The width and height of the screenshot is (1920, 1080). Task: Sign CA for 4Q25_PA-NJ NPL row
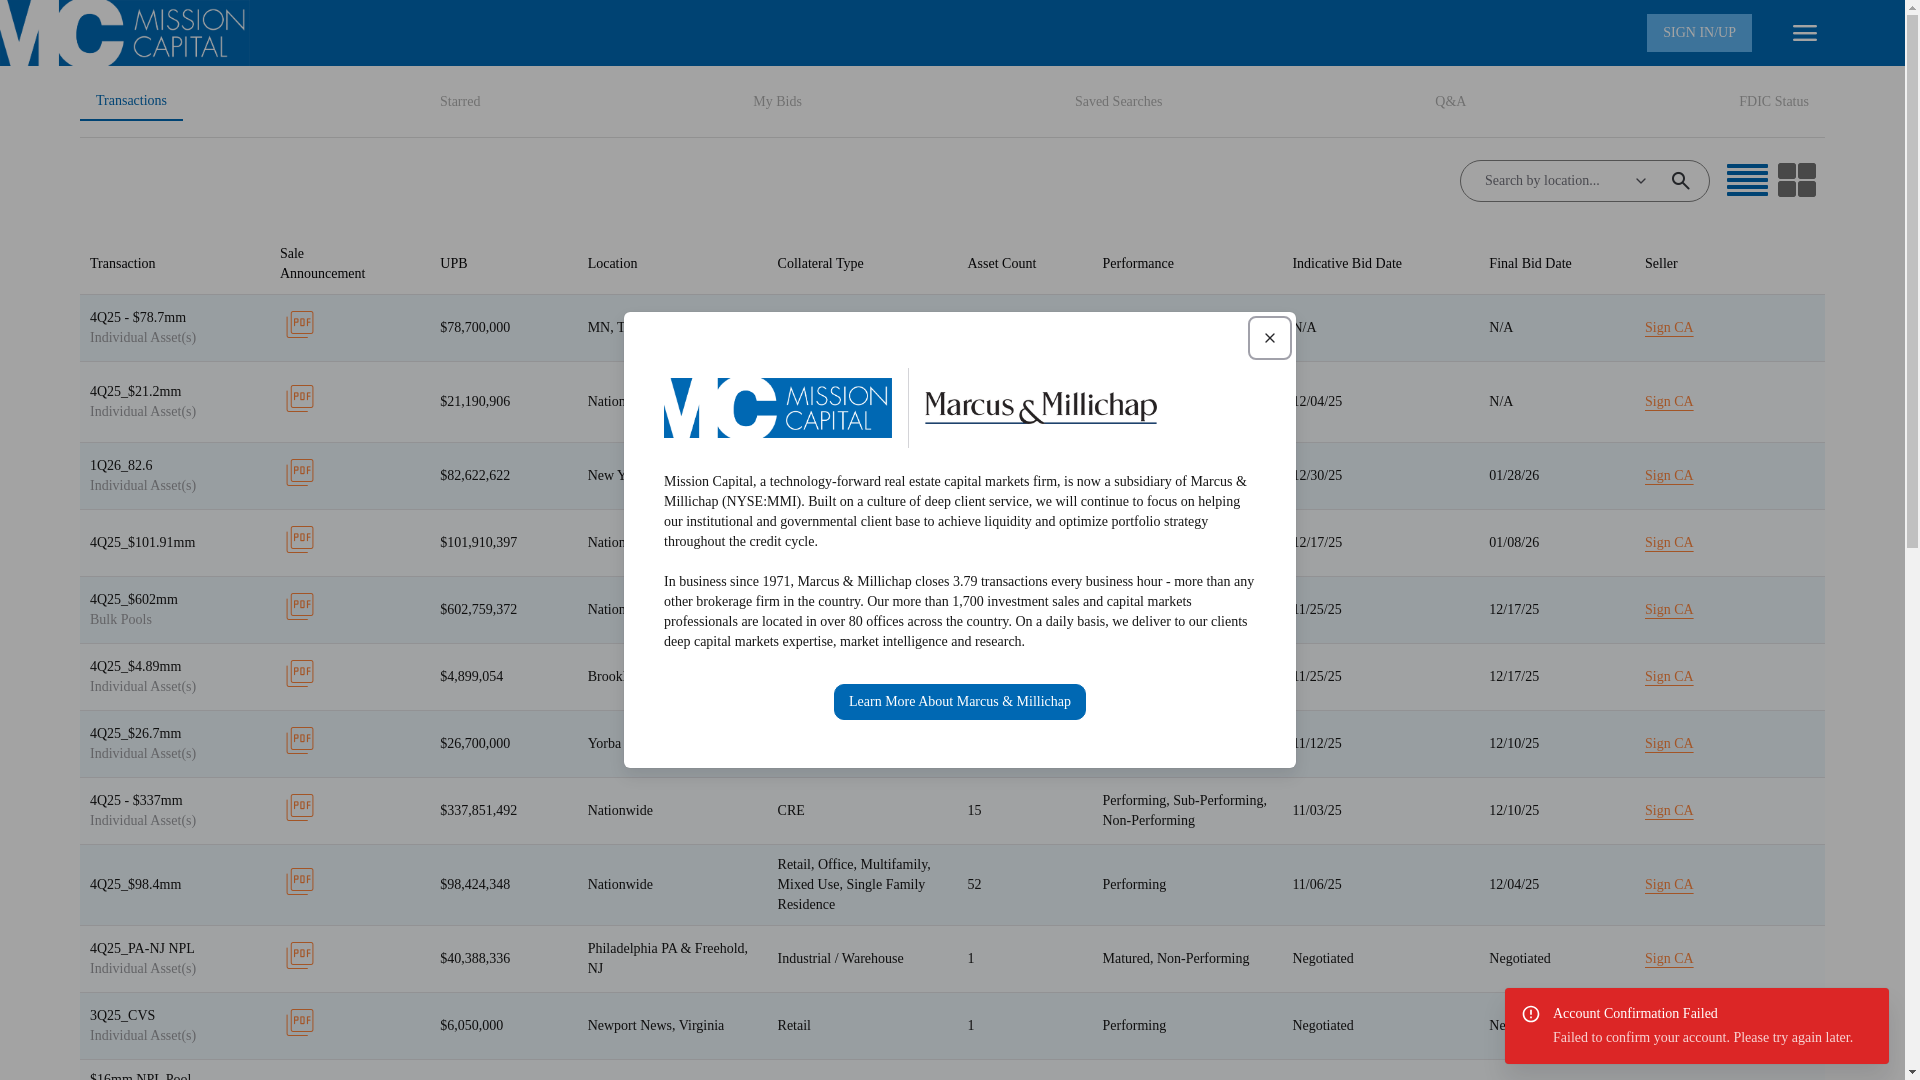pos(1668,959)
